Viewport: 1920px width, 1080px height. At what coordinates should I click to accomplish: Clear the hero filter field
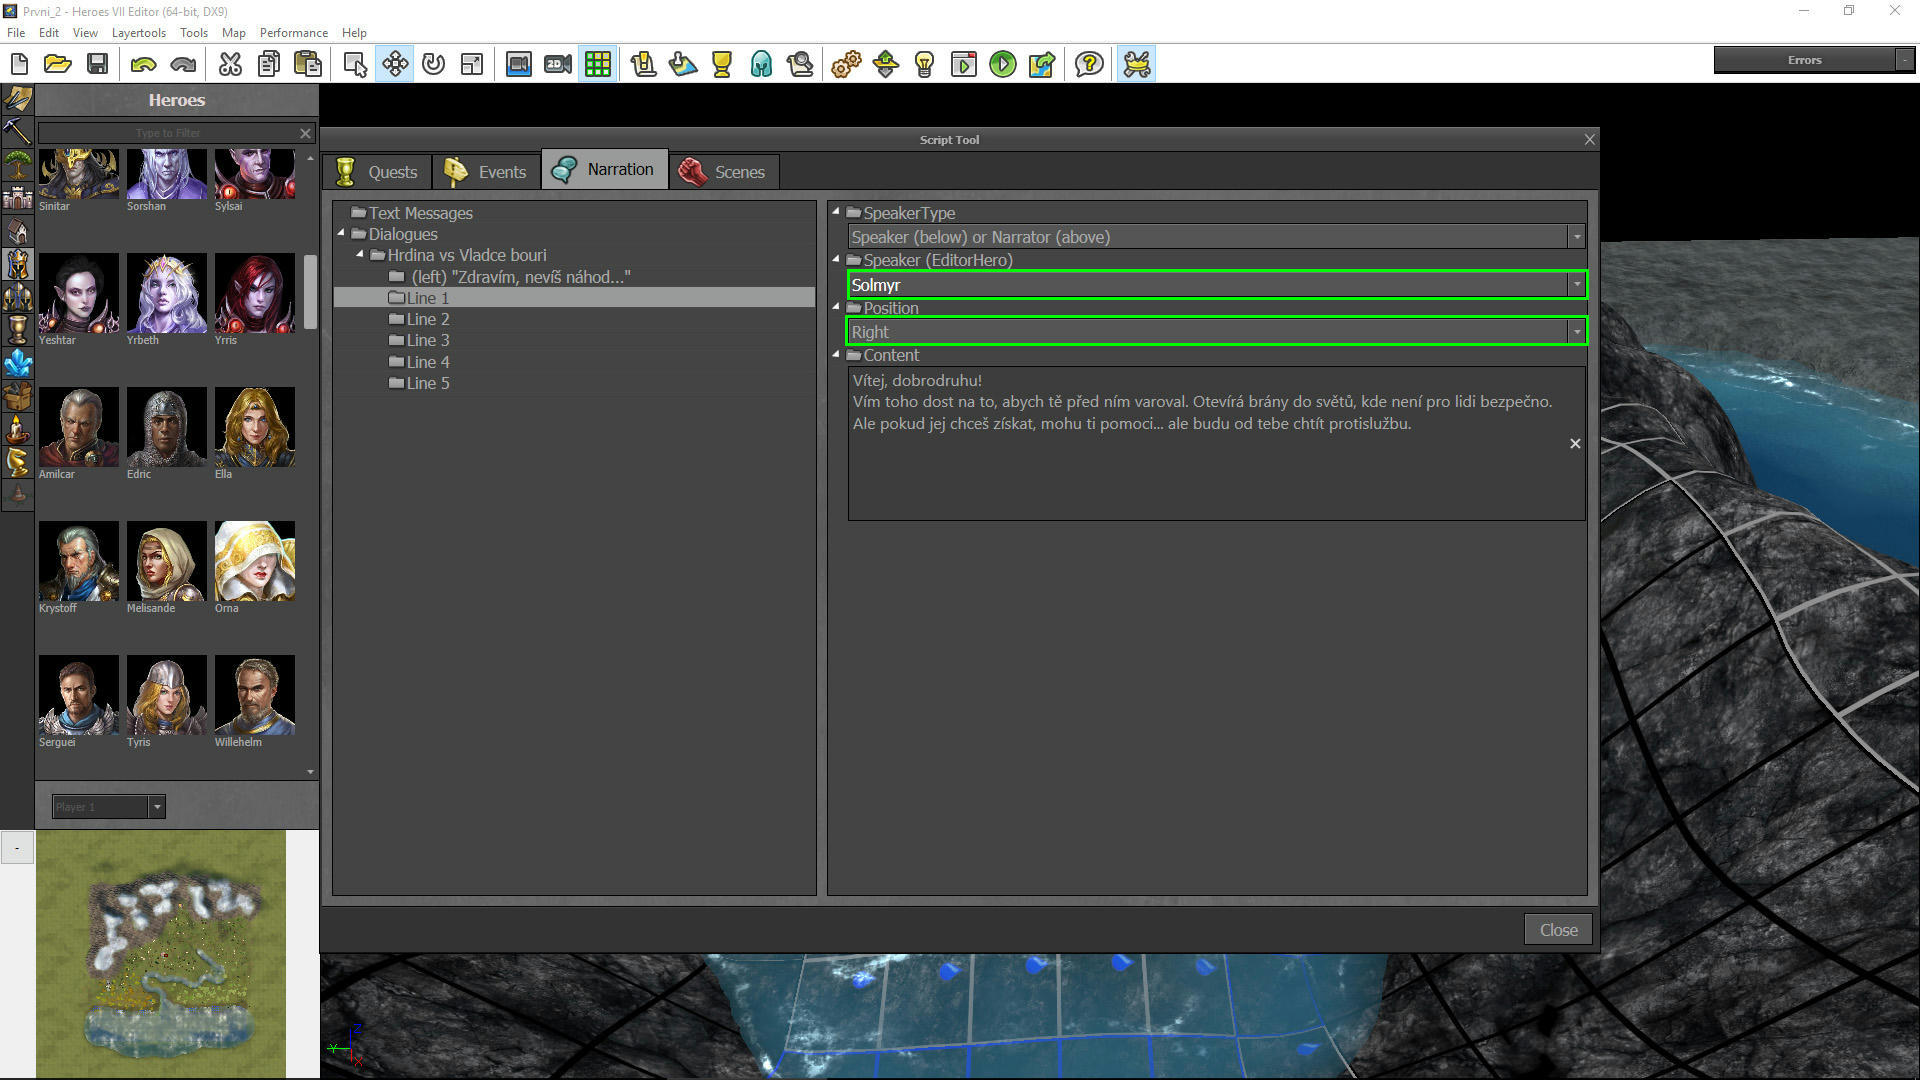tap(305, 133)
